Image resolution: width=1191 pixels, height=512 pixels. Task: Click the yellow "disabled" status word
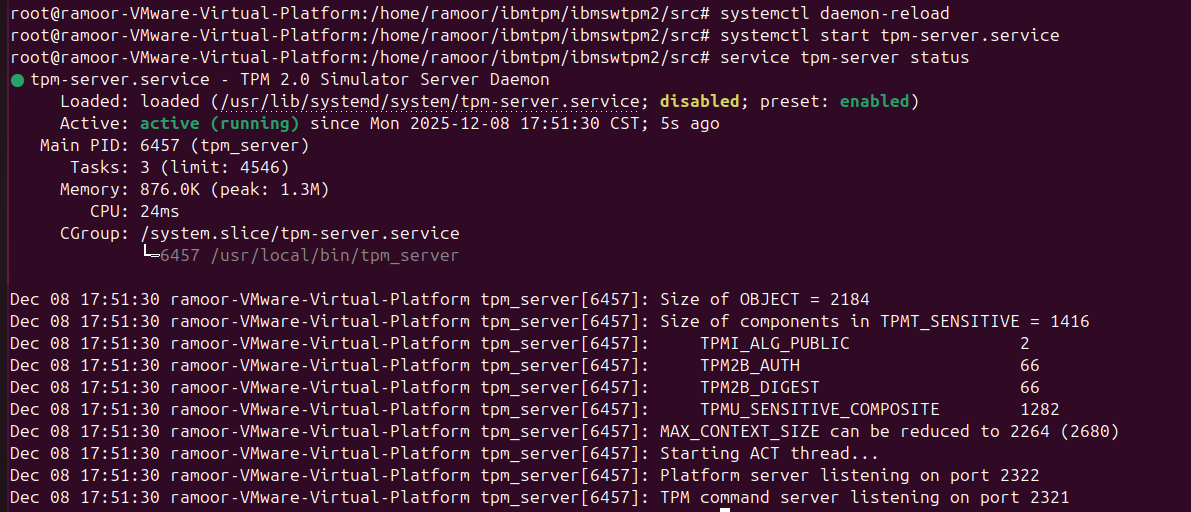click(x=700, y=102)
